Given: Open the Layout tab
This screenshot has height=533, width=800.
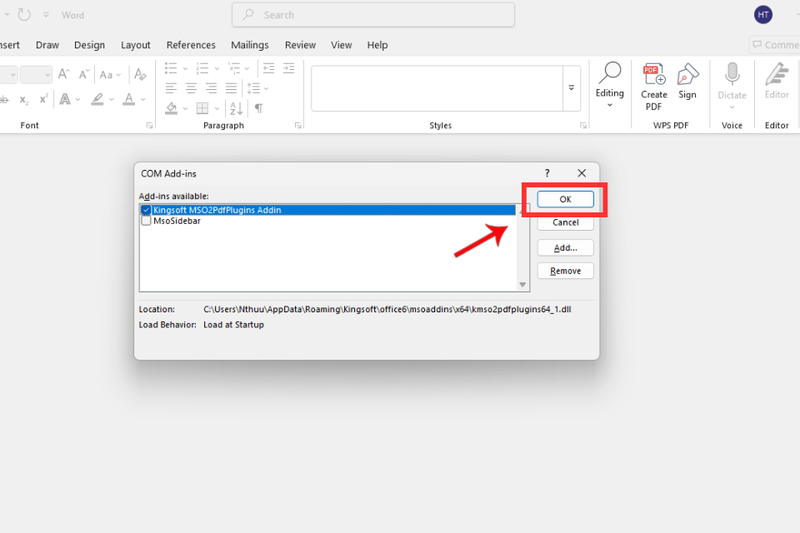Looking at the screenshot, I should click(x=135, y=45).
